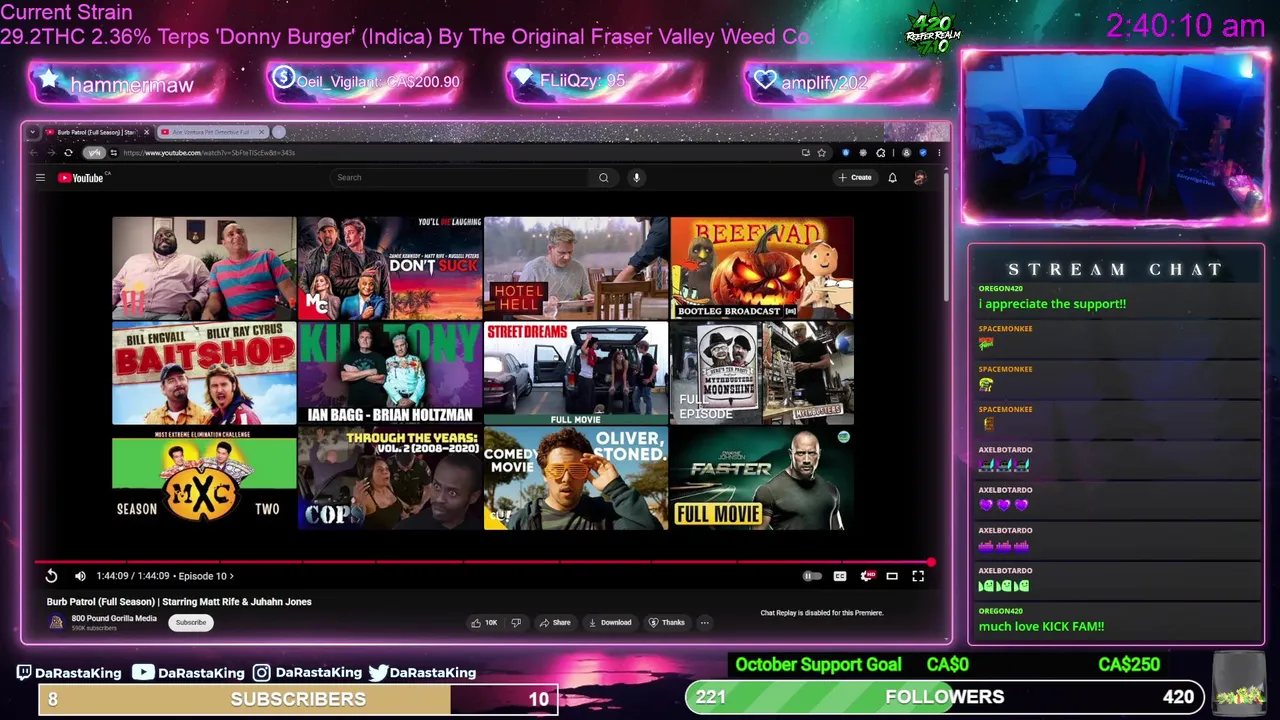Play the Hotel Hell suggested video
This screenshot has width=1280, height=720.
(x=576, y=268)
